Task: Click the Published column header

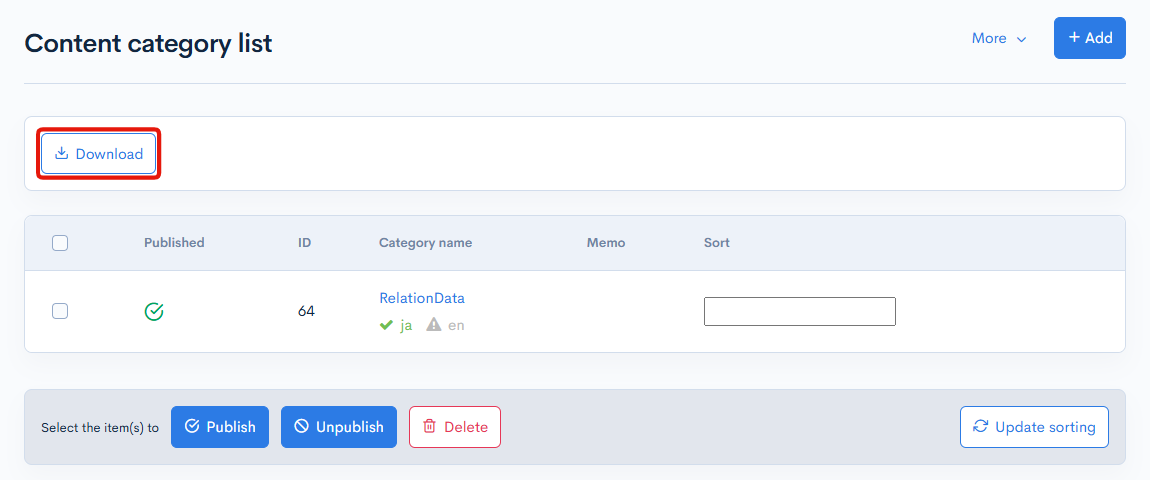Action: pyautogui.click(x=174, y=243)
